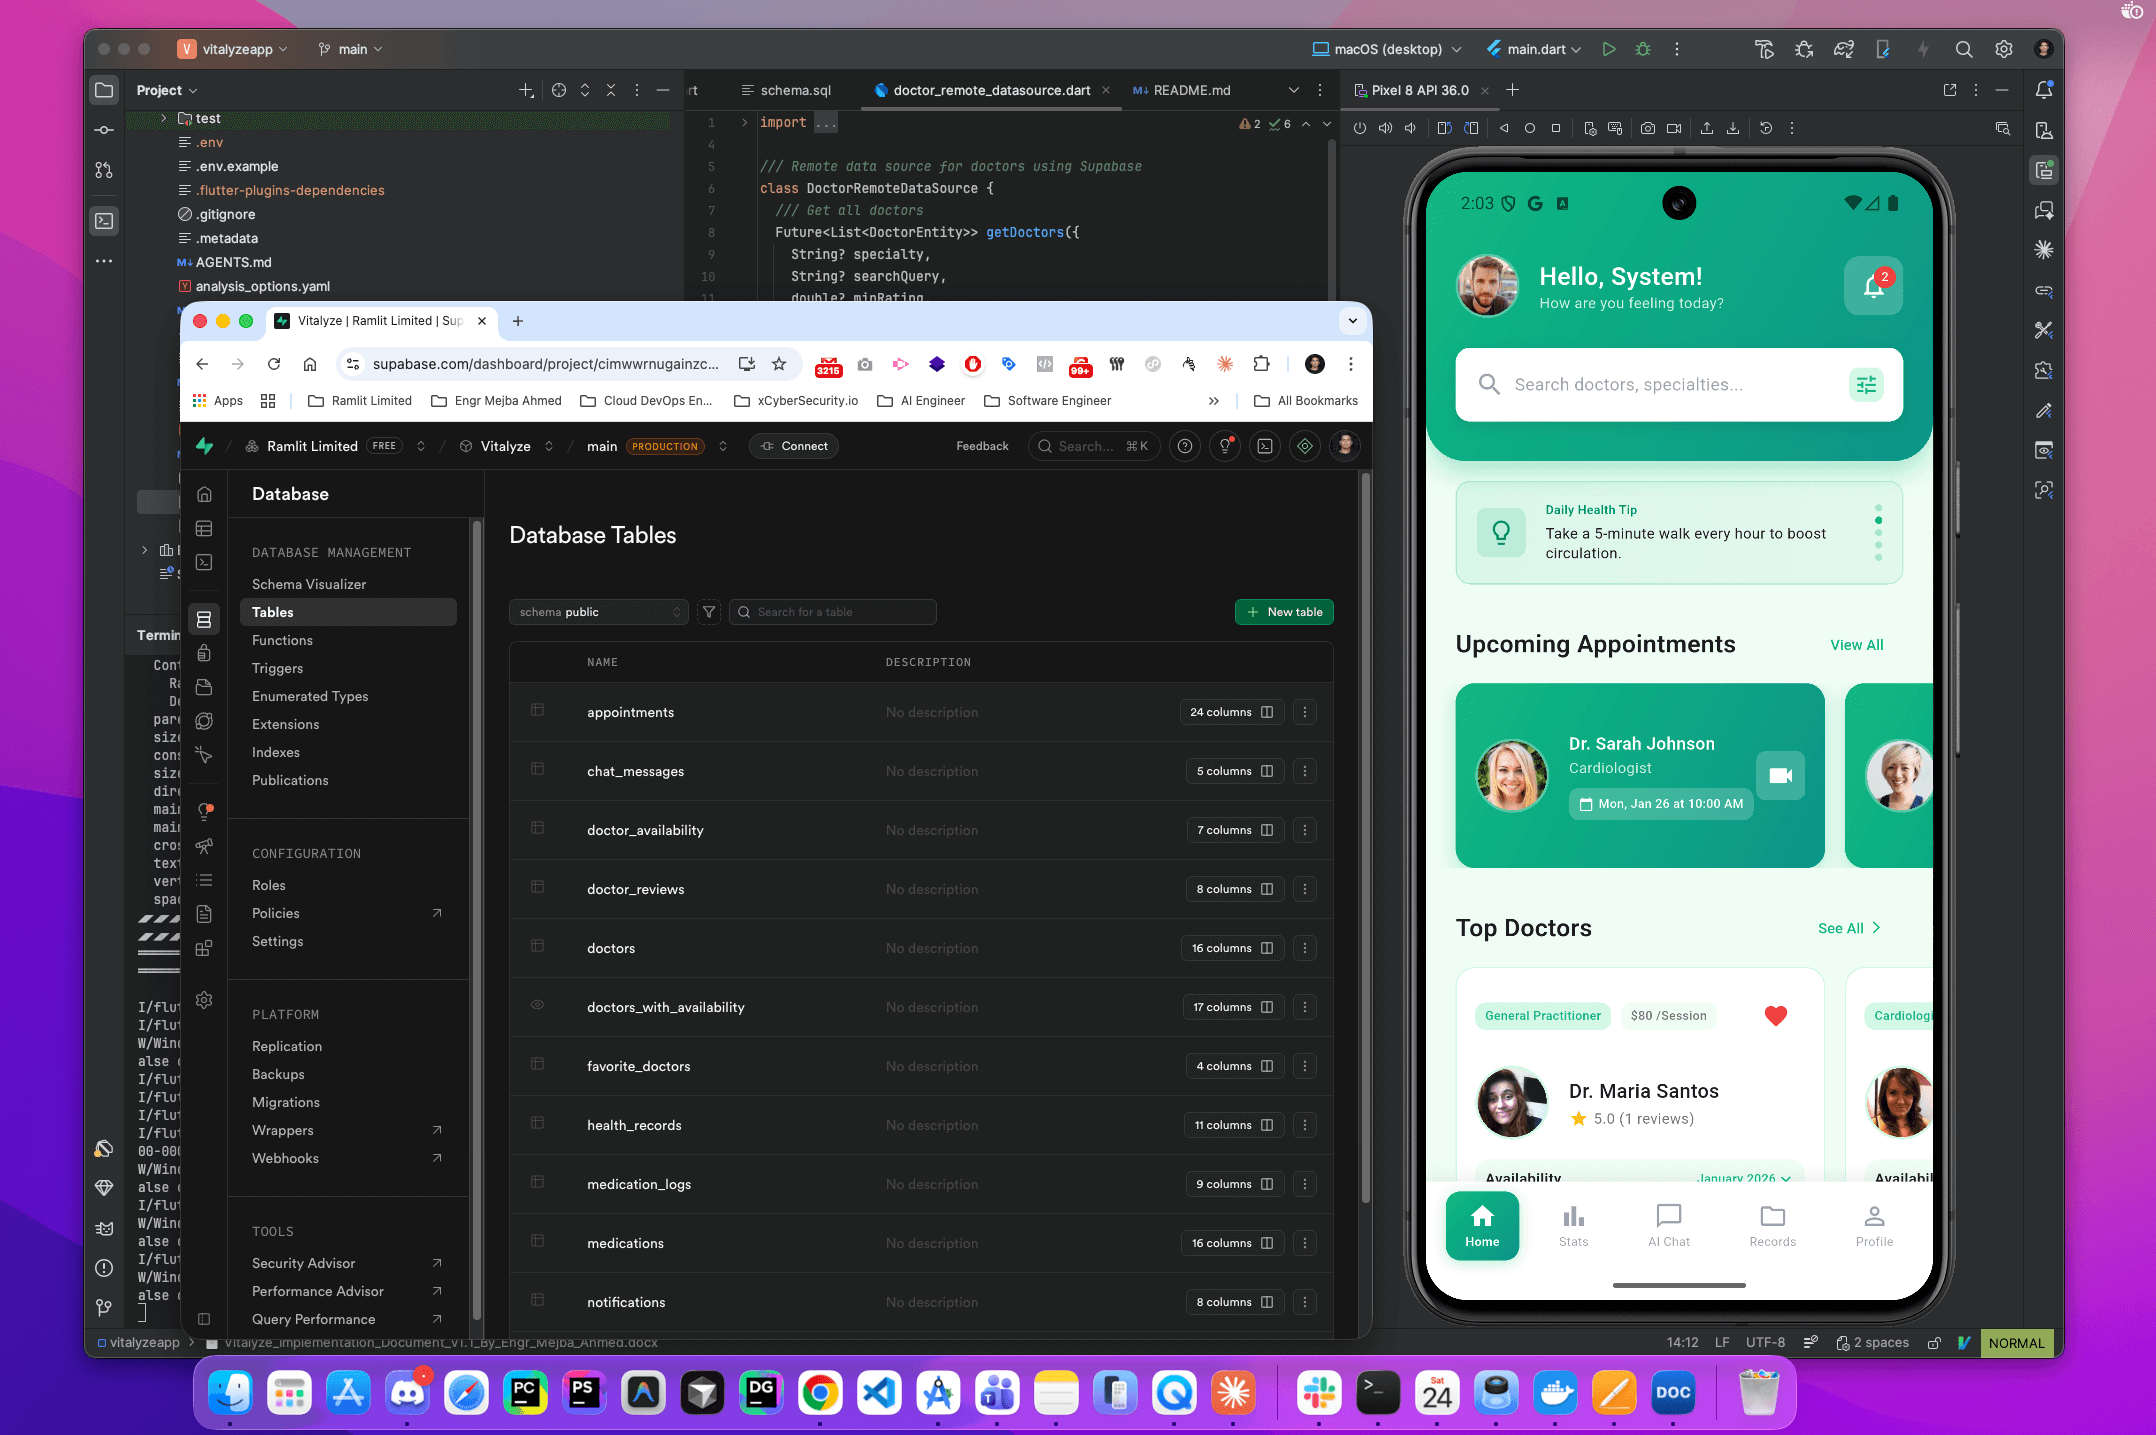The height and width of the screenshot is (1435, 2156).
Task: Open View All upcoming appointments
Action: pos(1857,645)
